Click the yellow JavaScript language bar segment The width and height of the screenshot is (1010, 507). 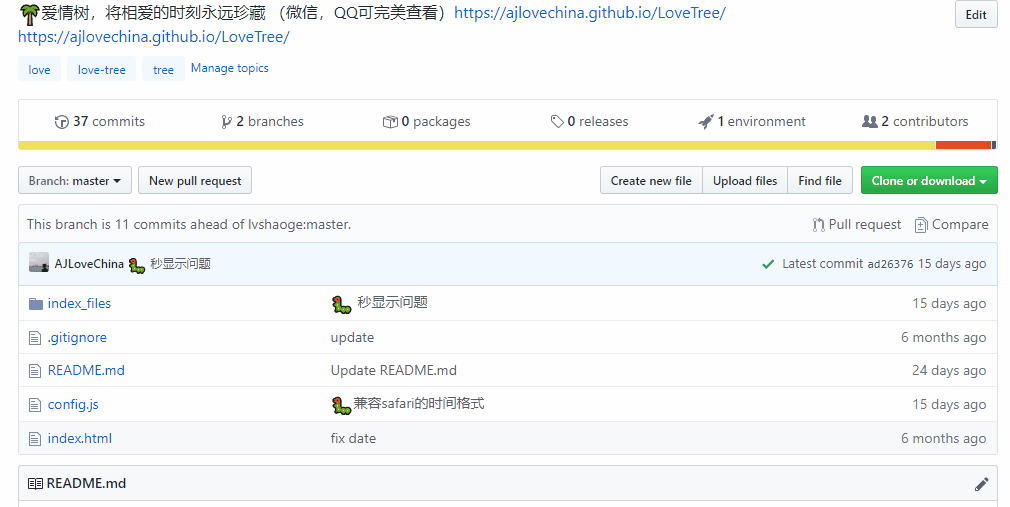[477, 145]
